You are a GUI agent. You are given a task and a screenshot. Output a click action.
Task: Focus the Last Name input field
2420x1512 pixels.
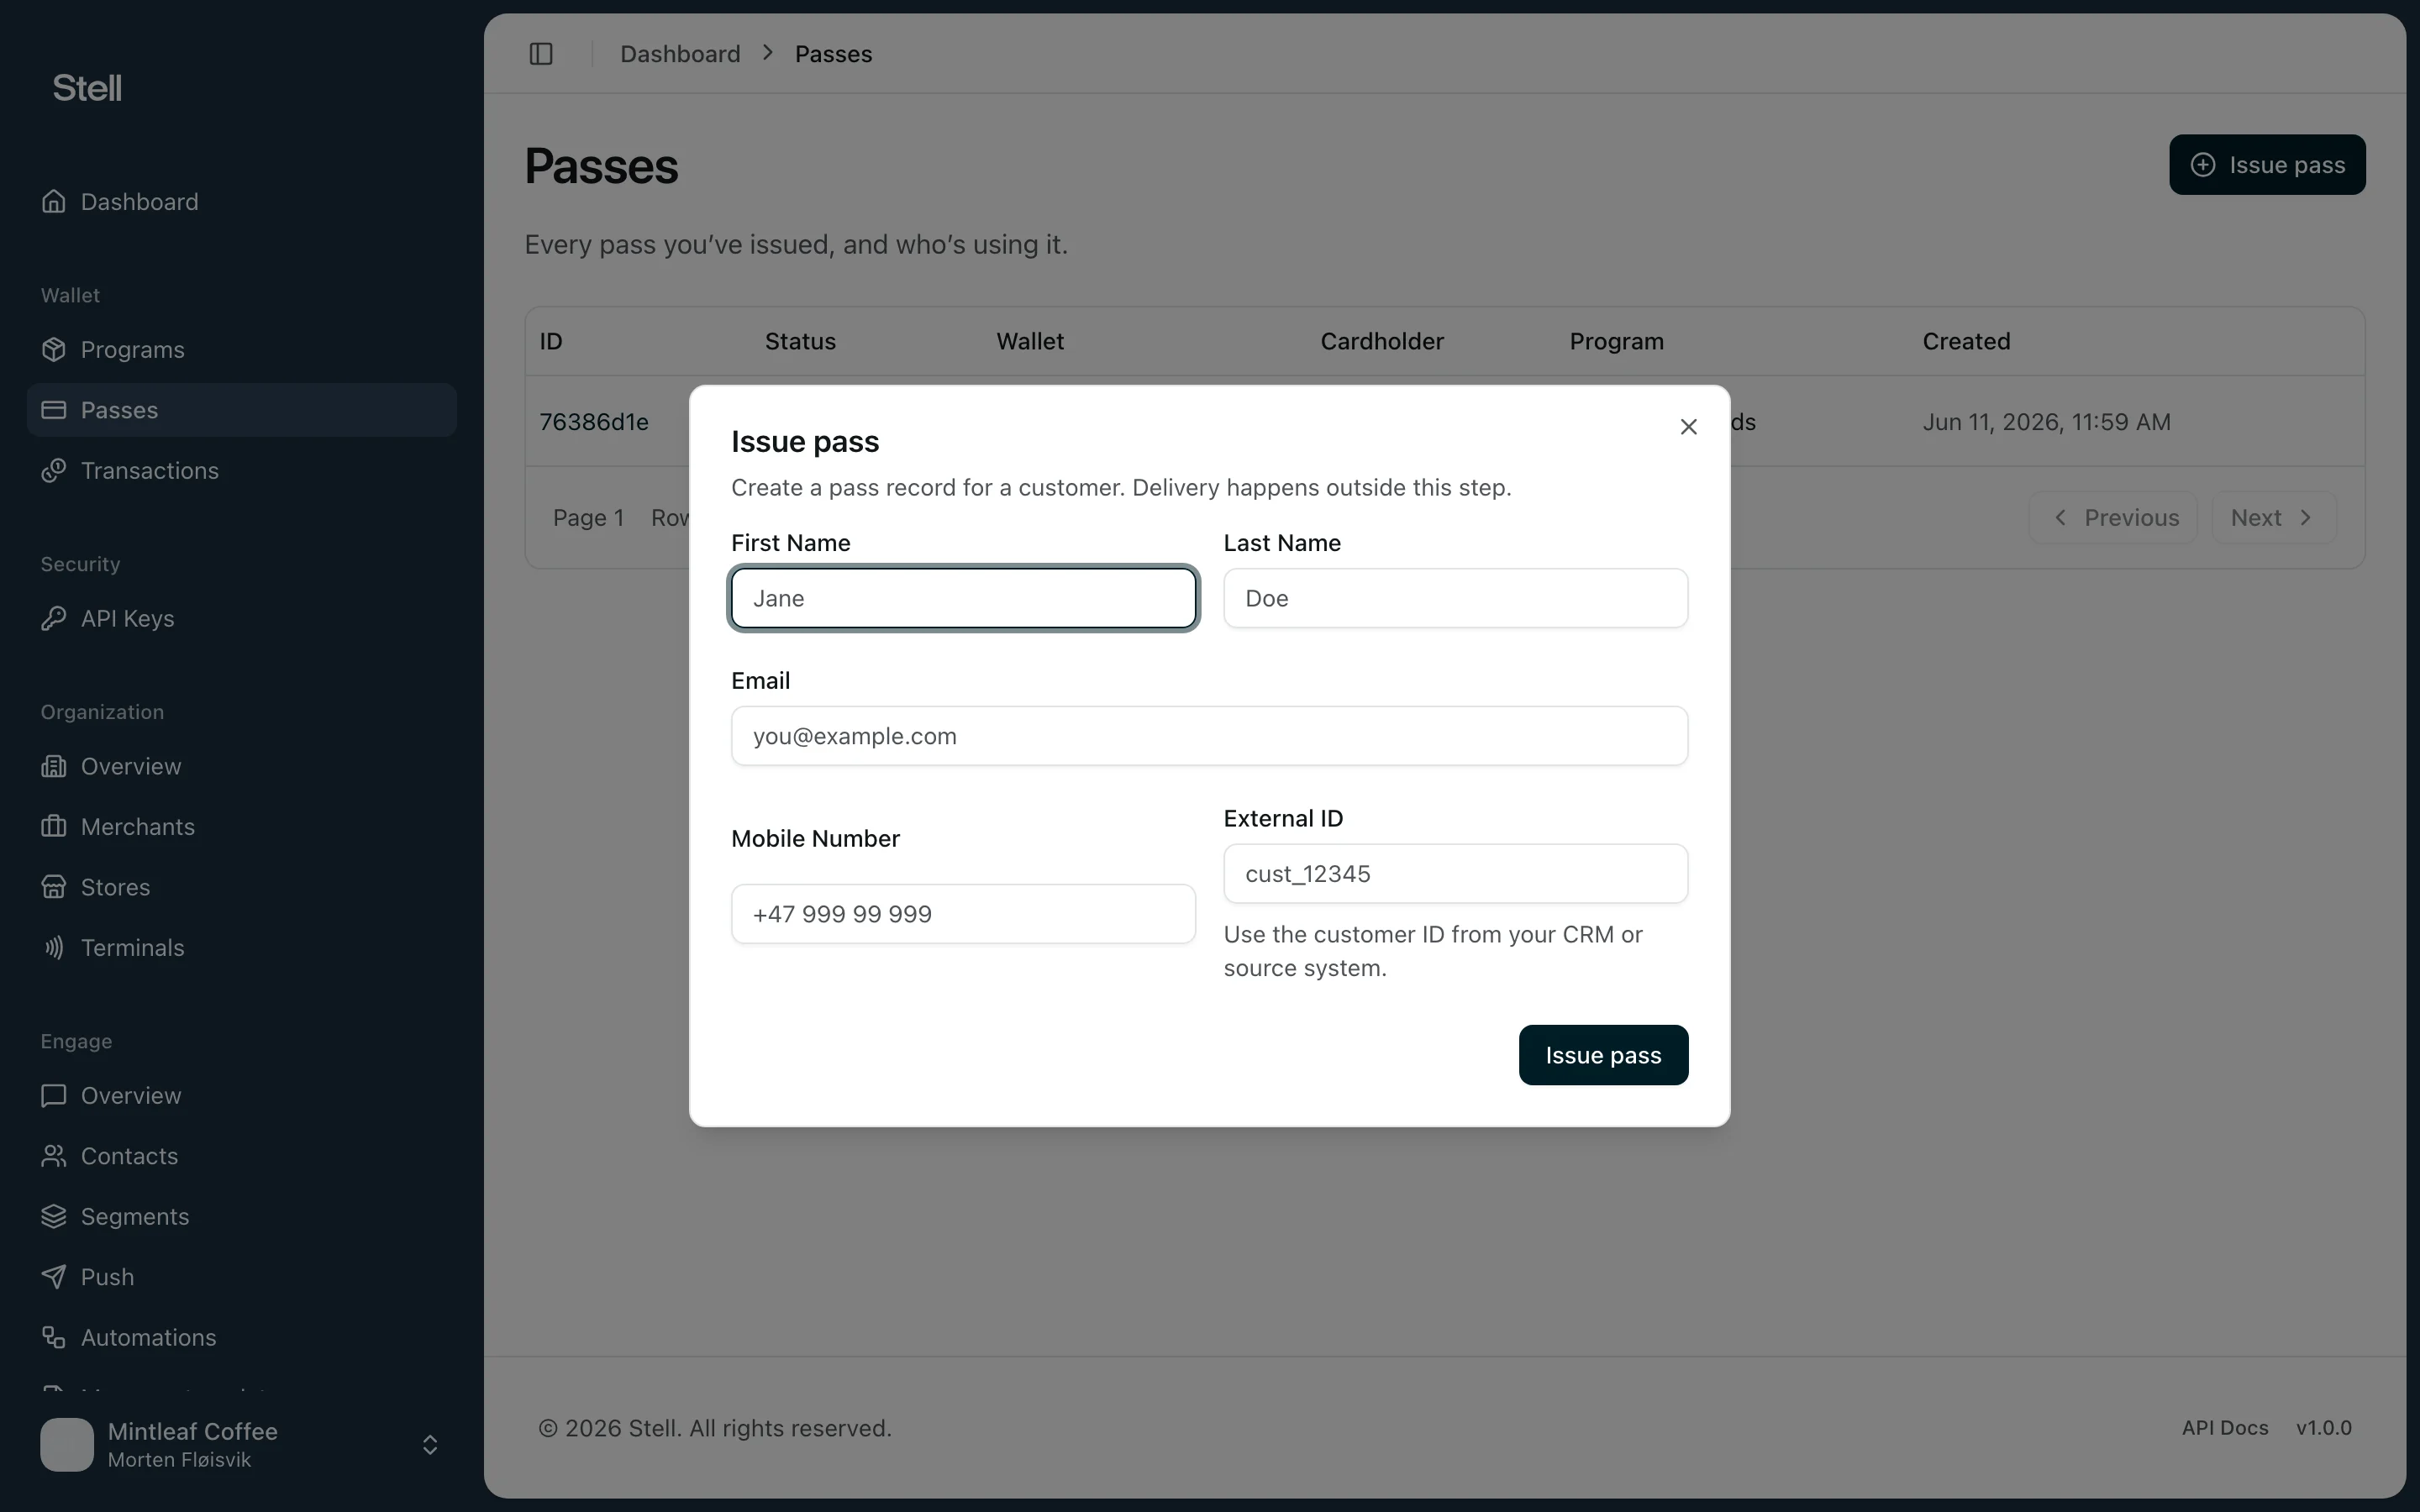[x=1456, y=598]
